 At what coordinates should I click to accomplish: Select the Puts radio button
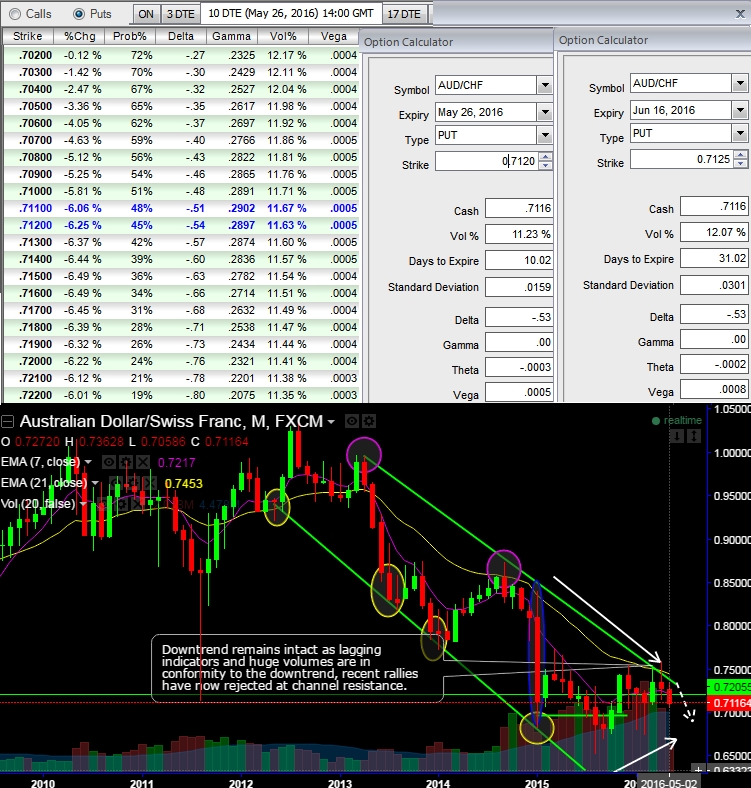[79, 14]
